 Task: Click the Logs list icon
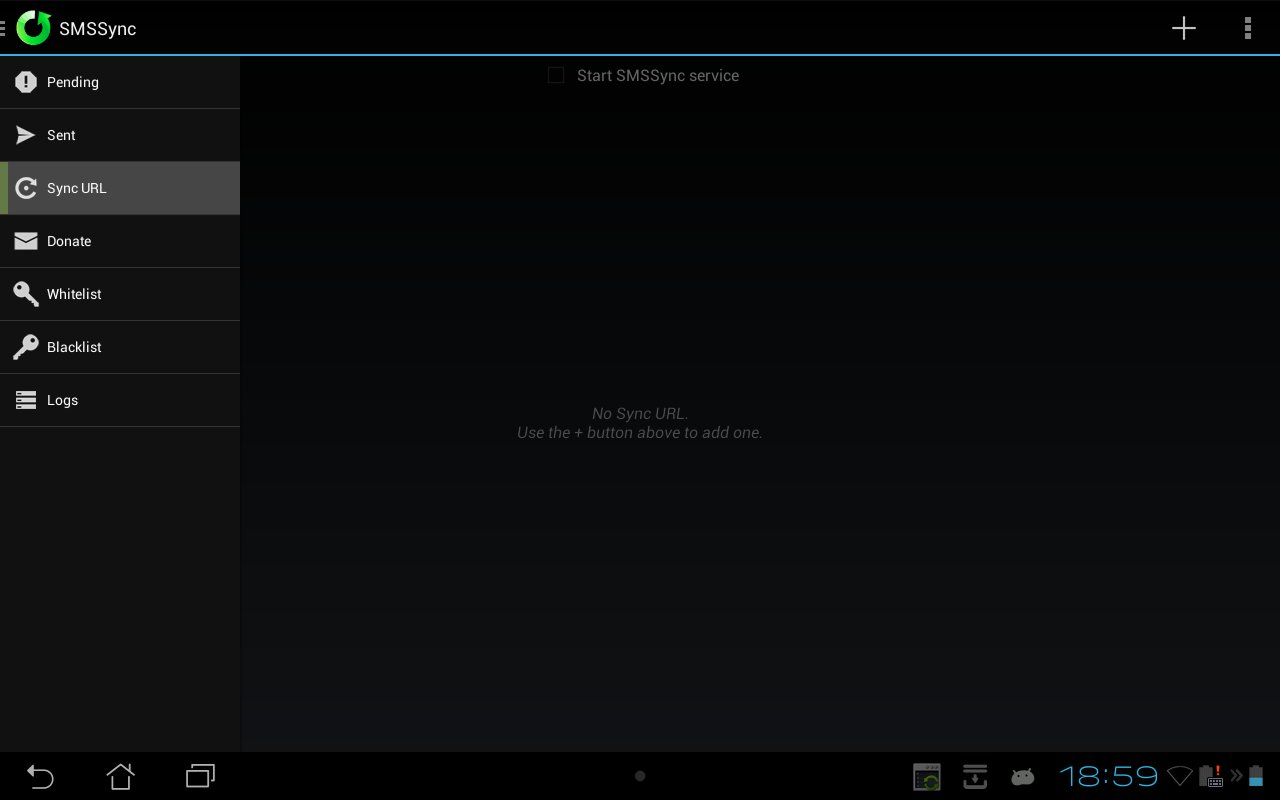(26, 400)
